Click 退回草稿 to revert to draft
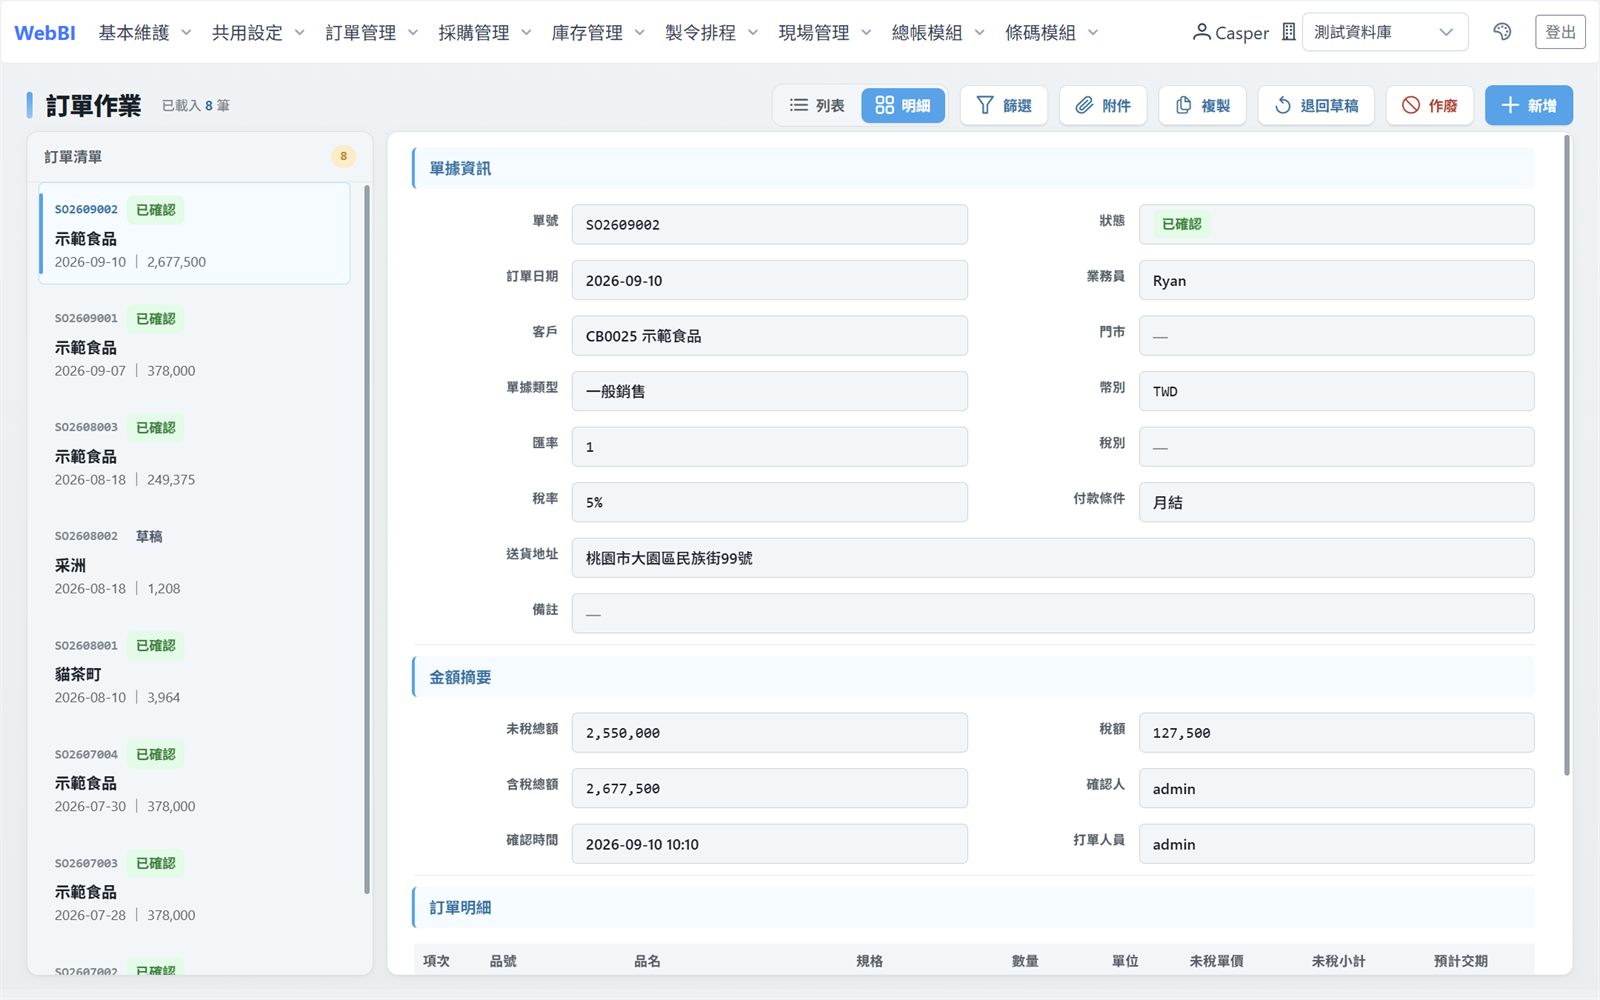Image resolution: width=1600 pixels, height=1000 pixels. tap(1316, 105)
